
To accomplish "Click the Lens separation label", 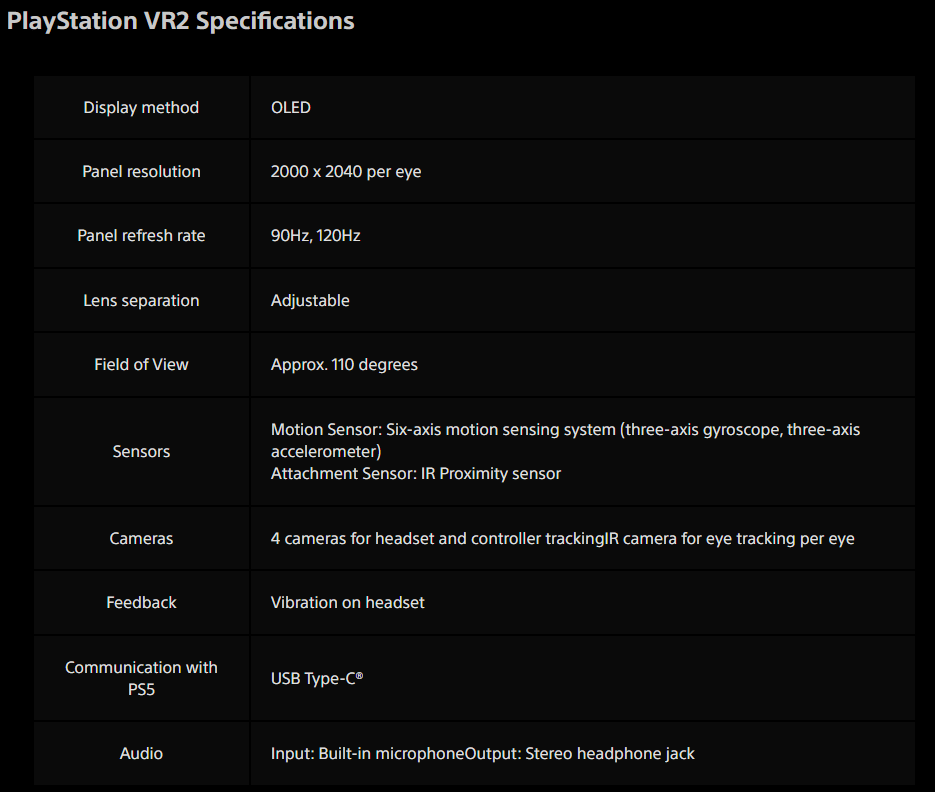I will (141, 300).
